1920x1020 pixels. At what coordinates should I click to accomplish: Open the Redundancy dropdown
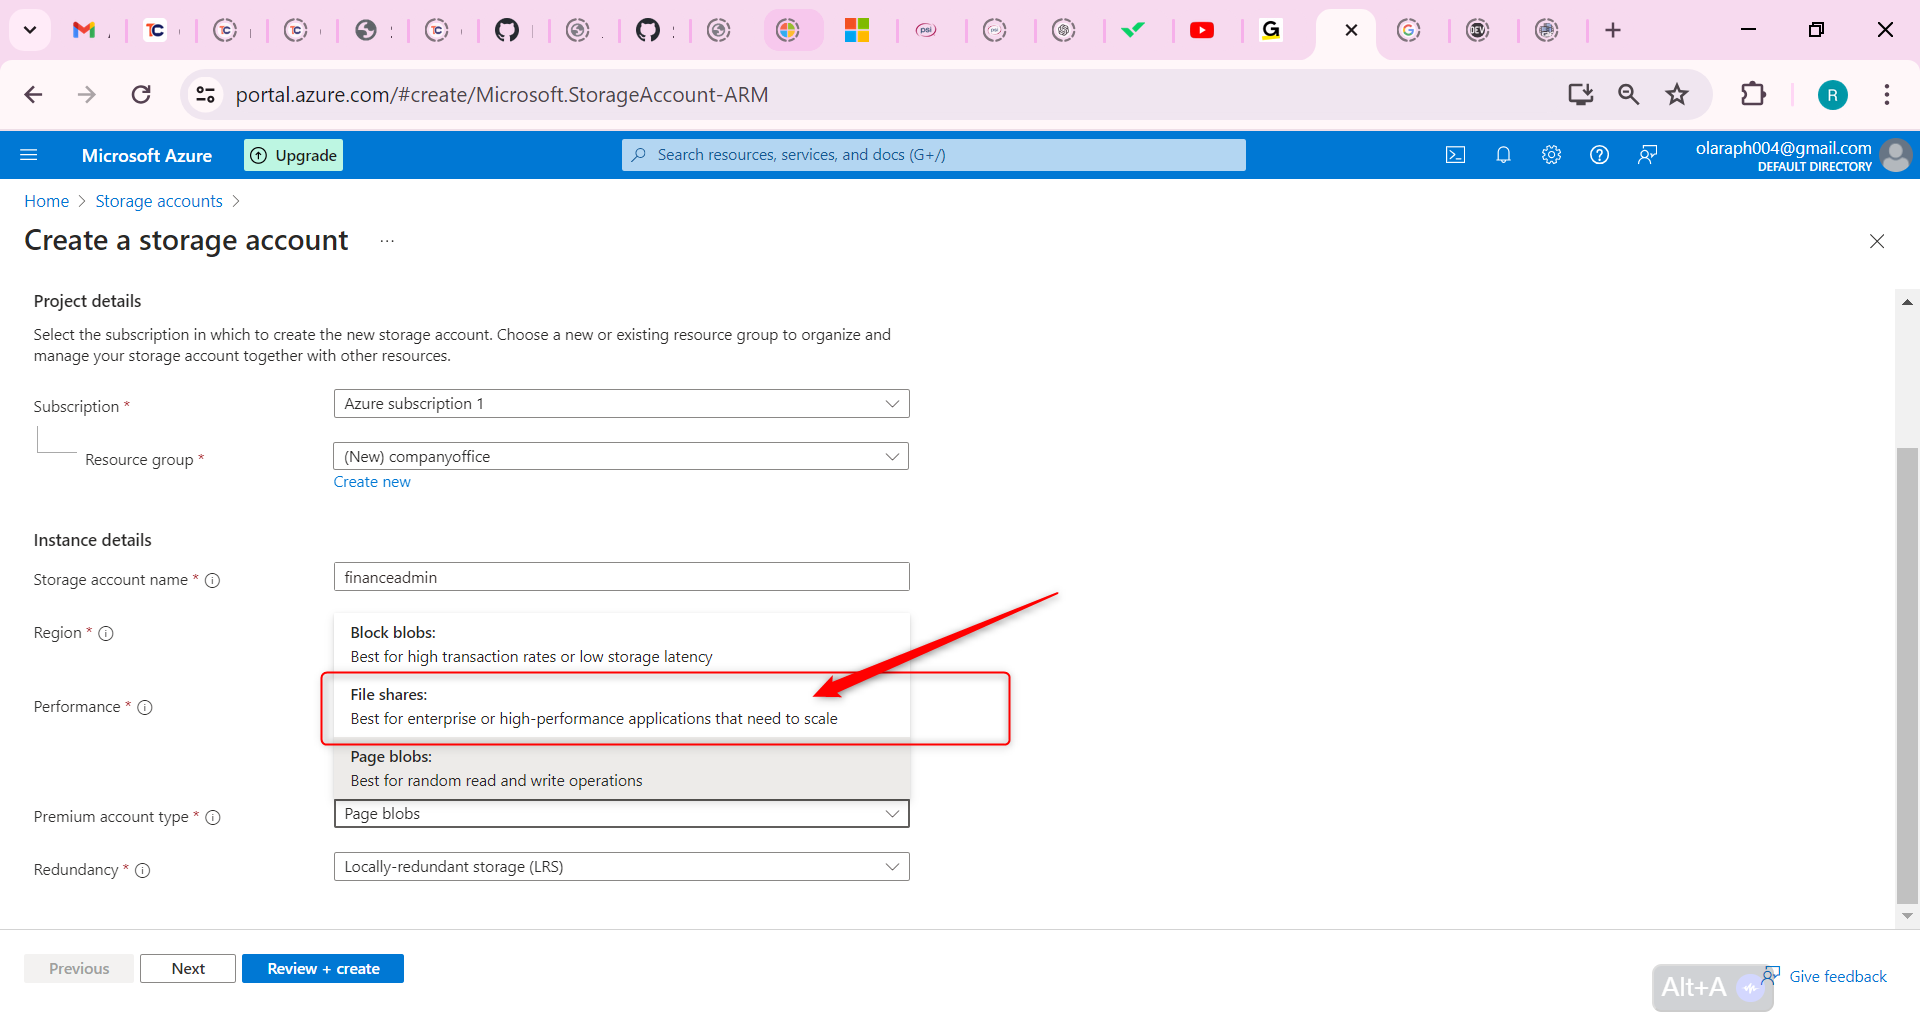[621, 867]
